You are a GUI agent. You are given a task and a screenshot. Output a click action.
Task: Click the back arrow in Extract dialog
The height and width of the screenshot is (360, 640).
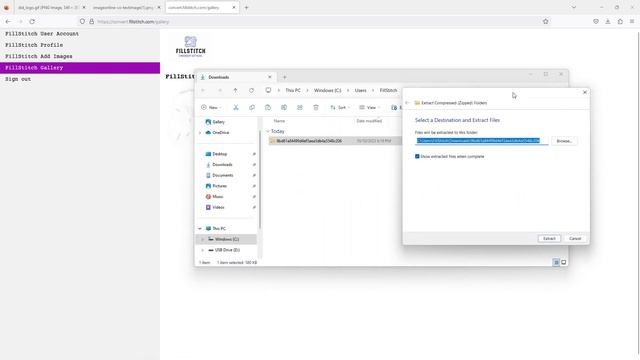[x=407, y=103]
